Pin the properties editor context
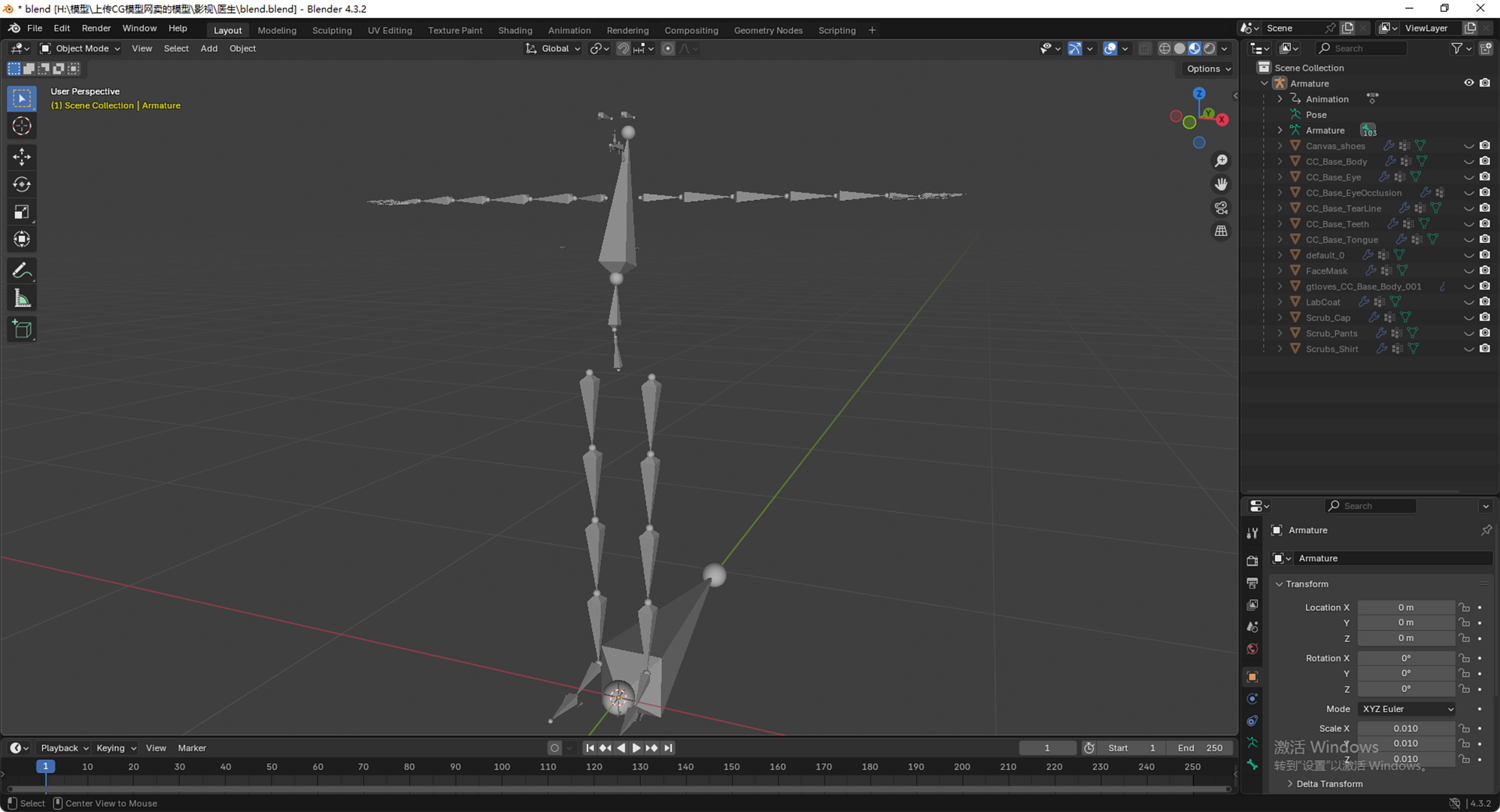 (1485, 530)
